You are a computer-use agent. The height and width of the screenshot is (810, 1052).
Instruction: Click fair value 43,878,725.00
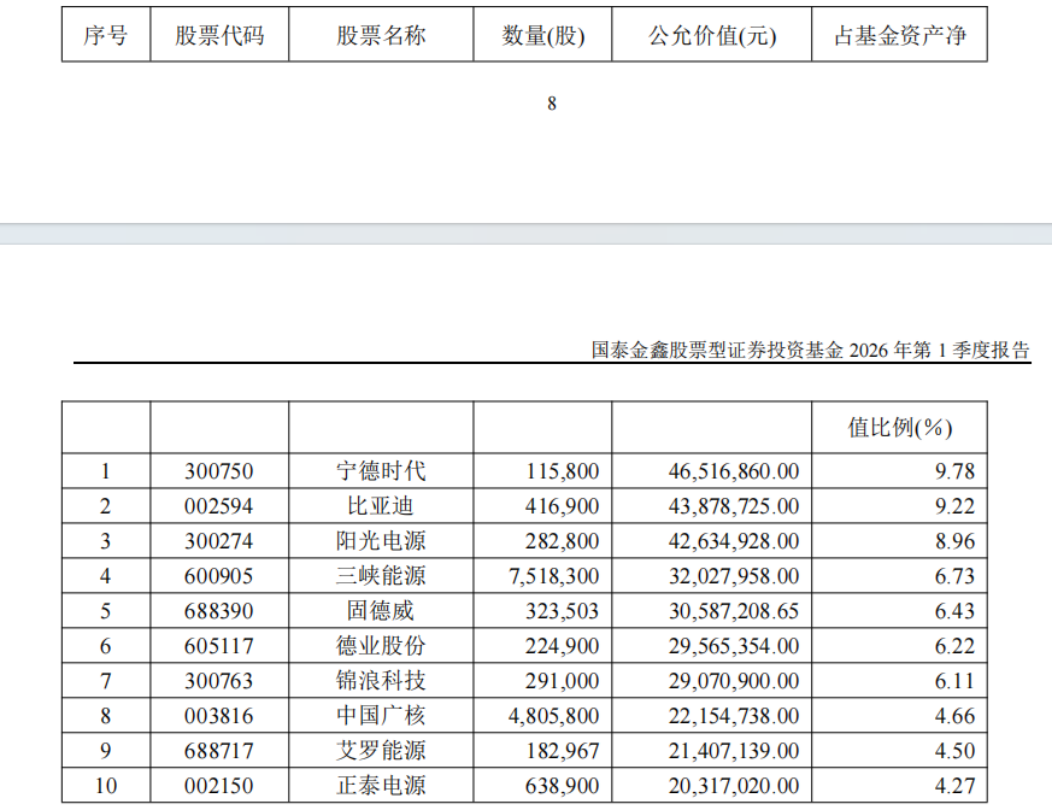pos(733,506)
